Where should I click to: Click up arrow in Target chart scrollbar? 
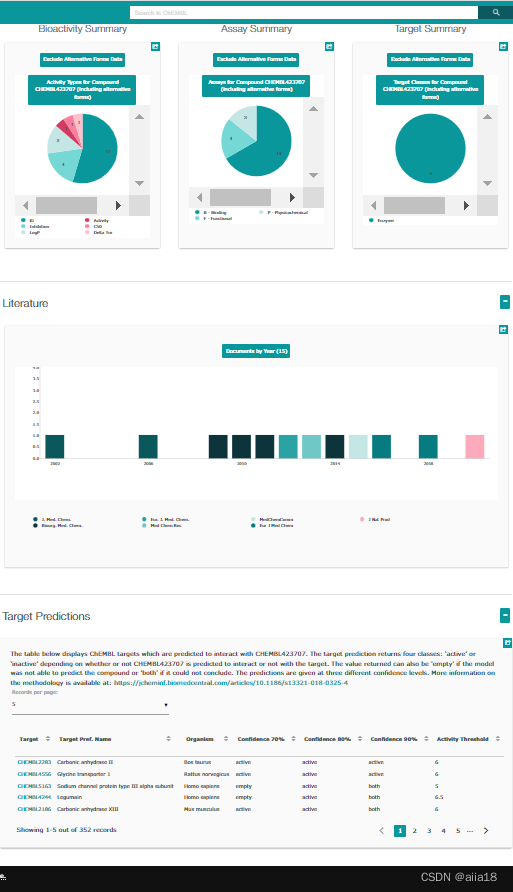coord(487,117)
